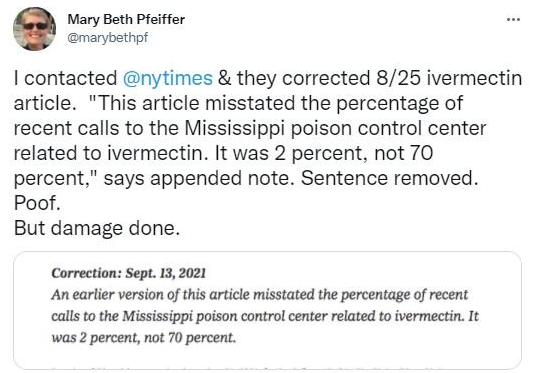
Task: Click the 'But damage done.' line
Action: coord(97,228)
